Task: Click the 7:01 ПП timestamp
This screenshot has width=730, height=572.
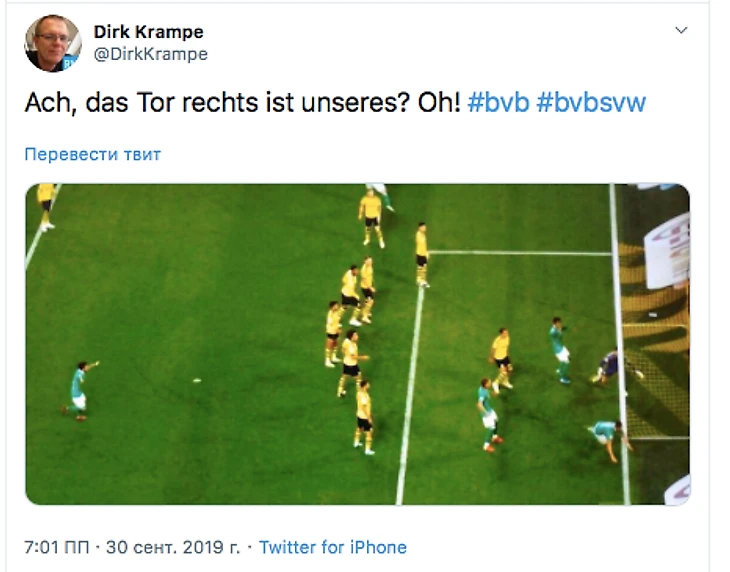Action: coord(56,547)
